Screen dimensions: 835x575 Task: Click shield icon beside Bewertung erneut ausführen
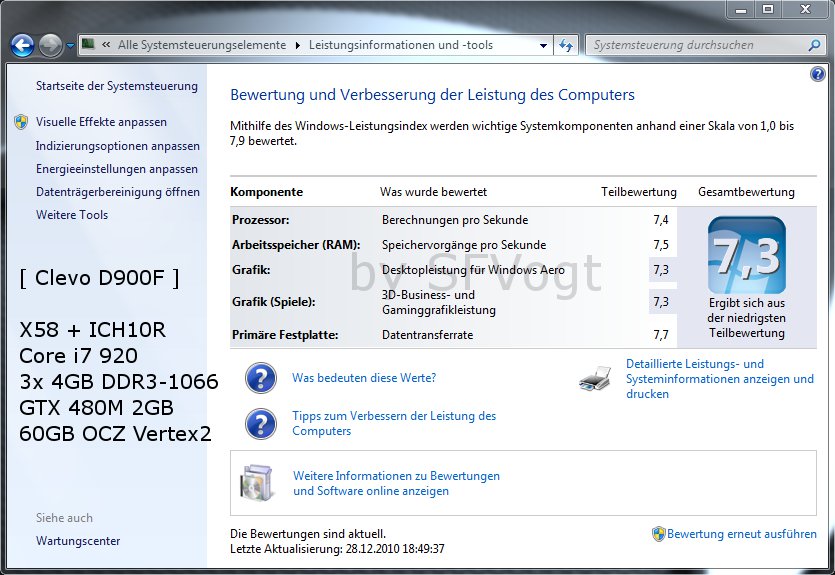pos(659,534)
